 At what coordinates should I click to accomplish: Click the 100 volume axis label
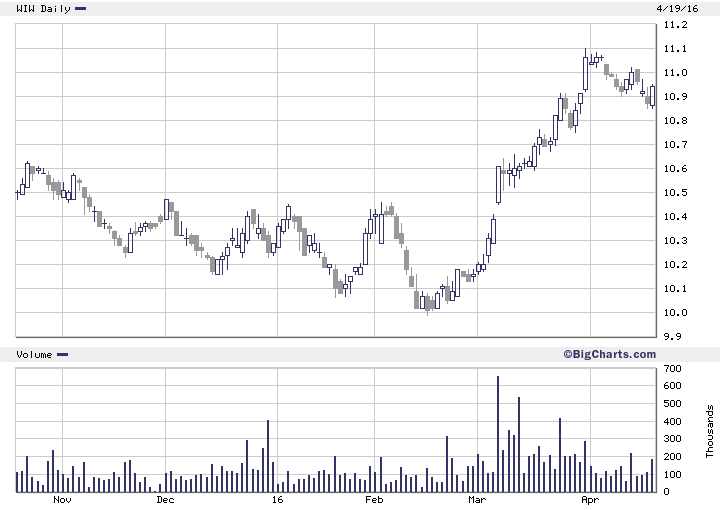click(x=673, y=475)
